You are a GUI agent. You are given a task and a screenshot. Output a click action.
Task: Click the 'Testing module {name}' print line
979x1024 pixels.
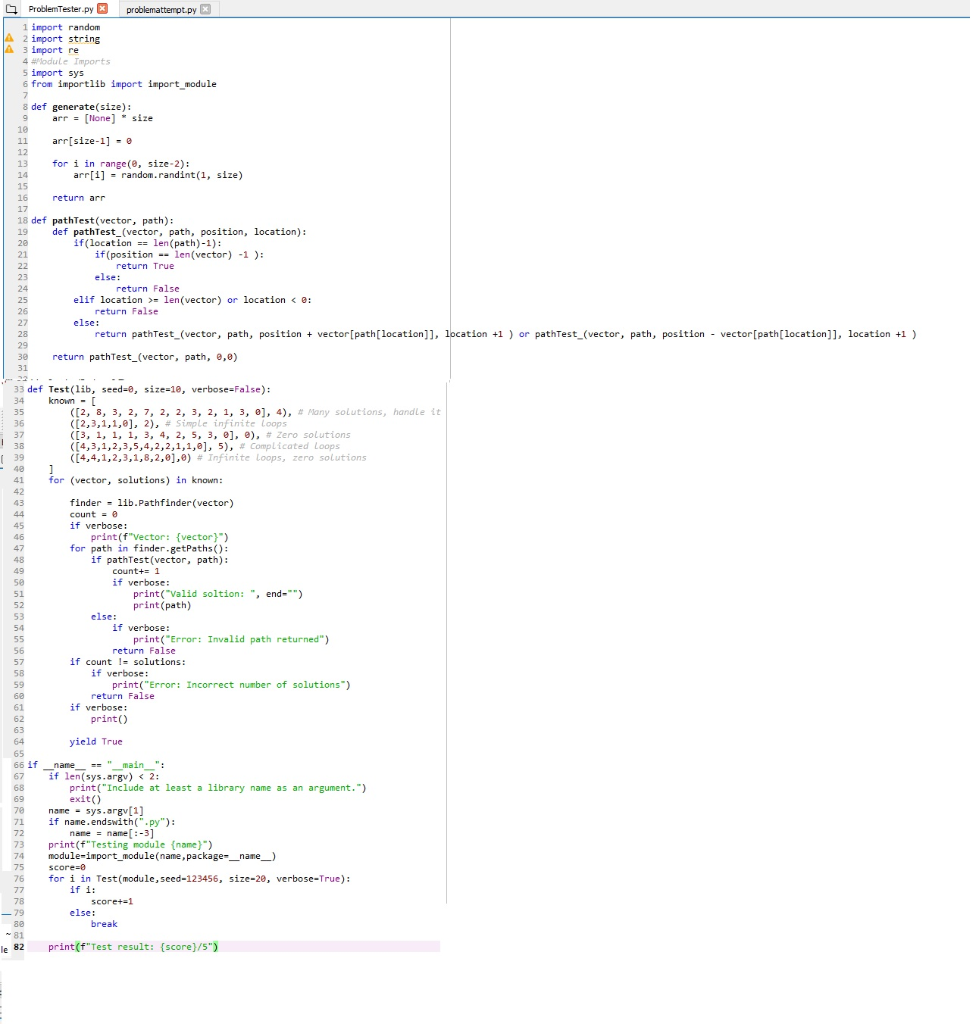(131, 845)
